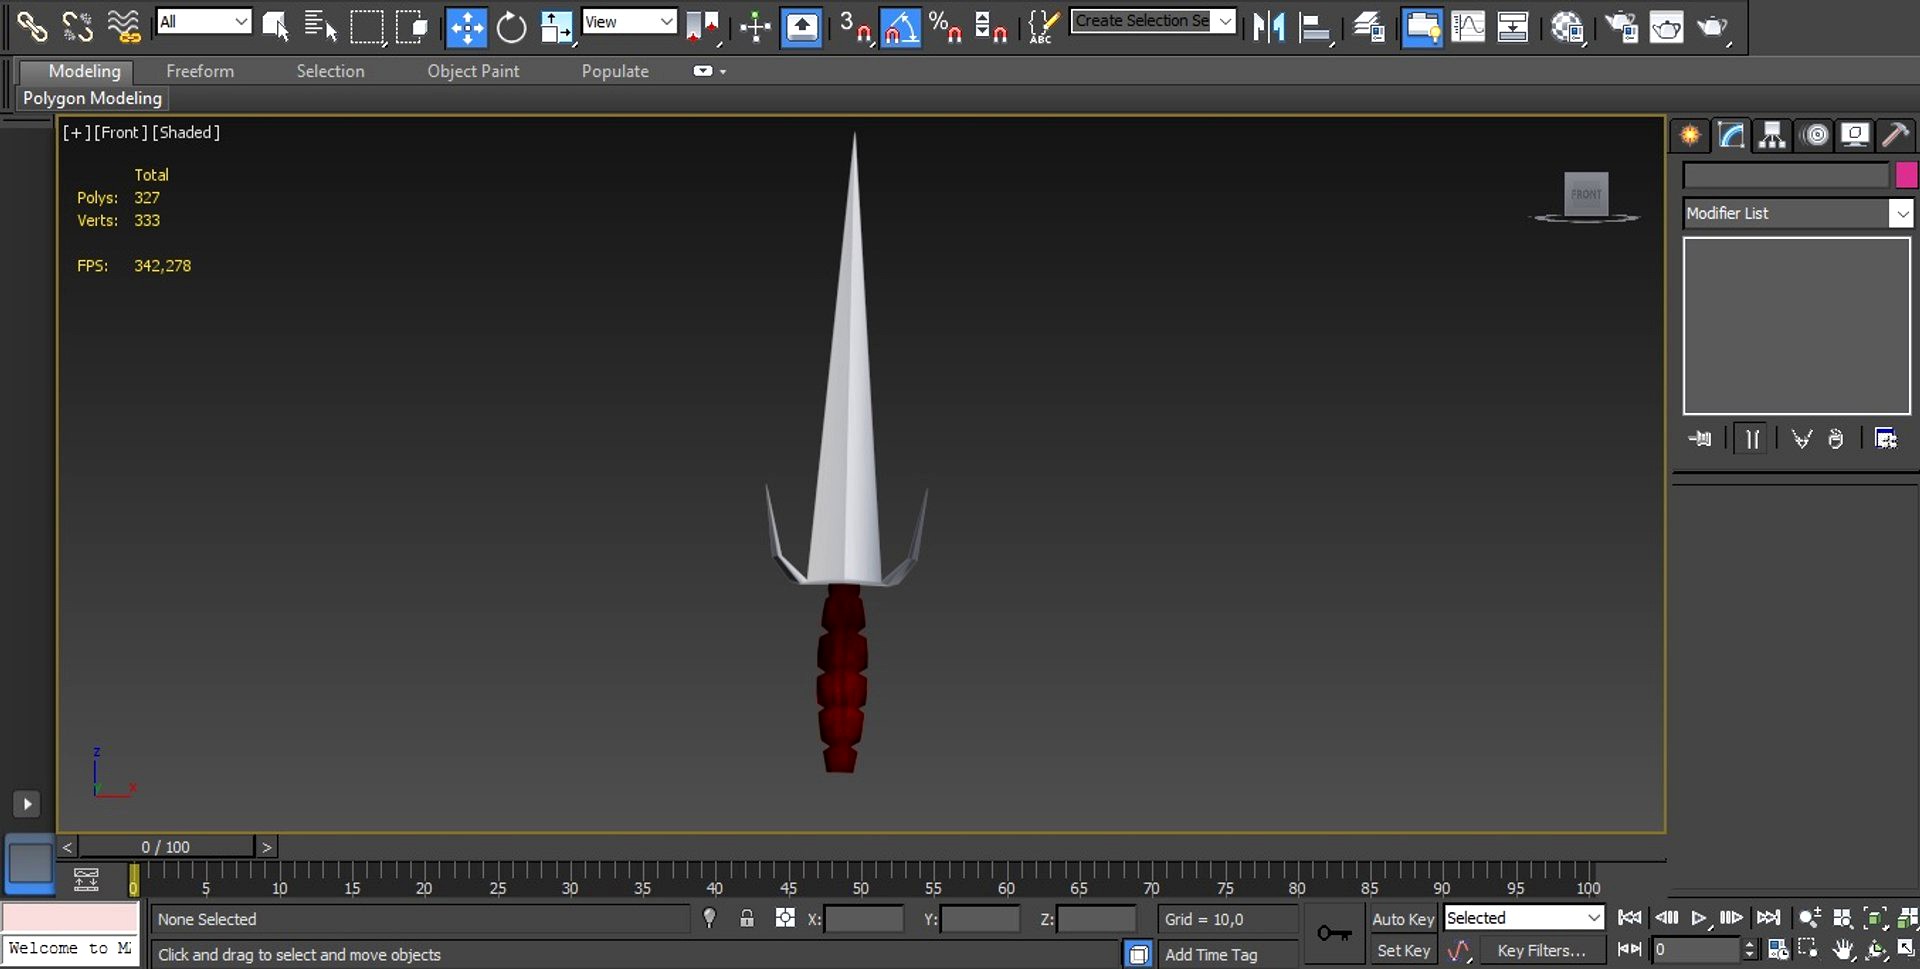Open the Material Editor sphere icon
The height and width of the screenshot is (969, 1920).
[x=1568, y=26]
